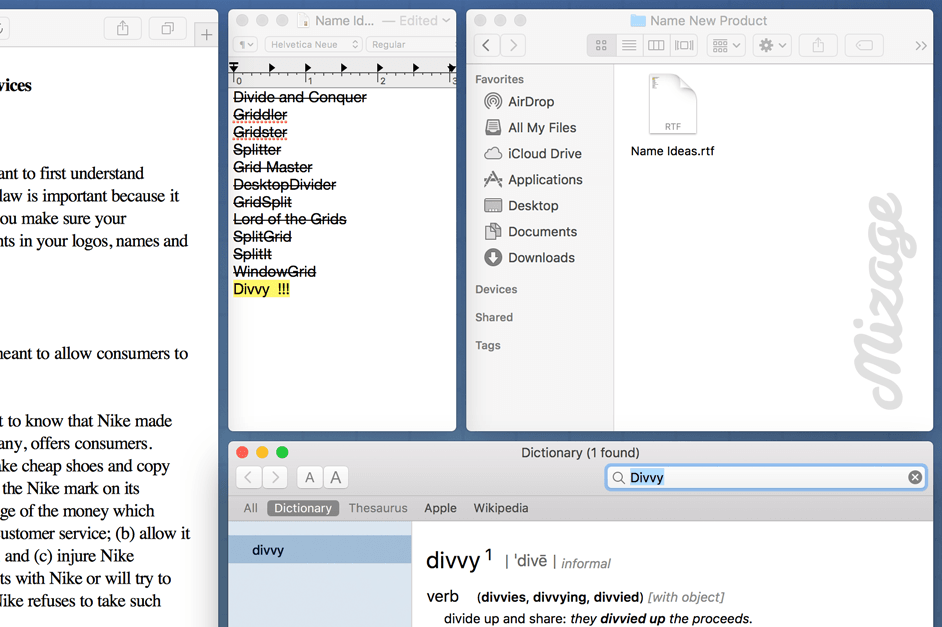
Task: Open Desktop folder in Finder sidebar
Action: (521, 205)
